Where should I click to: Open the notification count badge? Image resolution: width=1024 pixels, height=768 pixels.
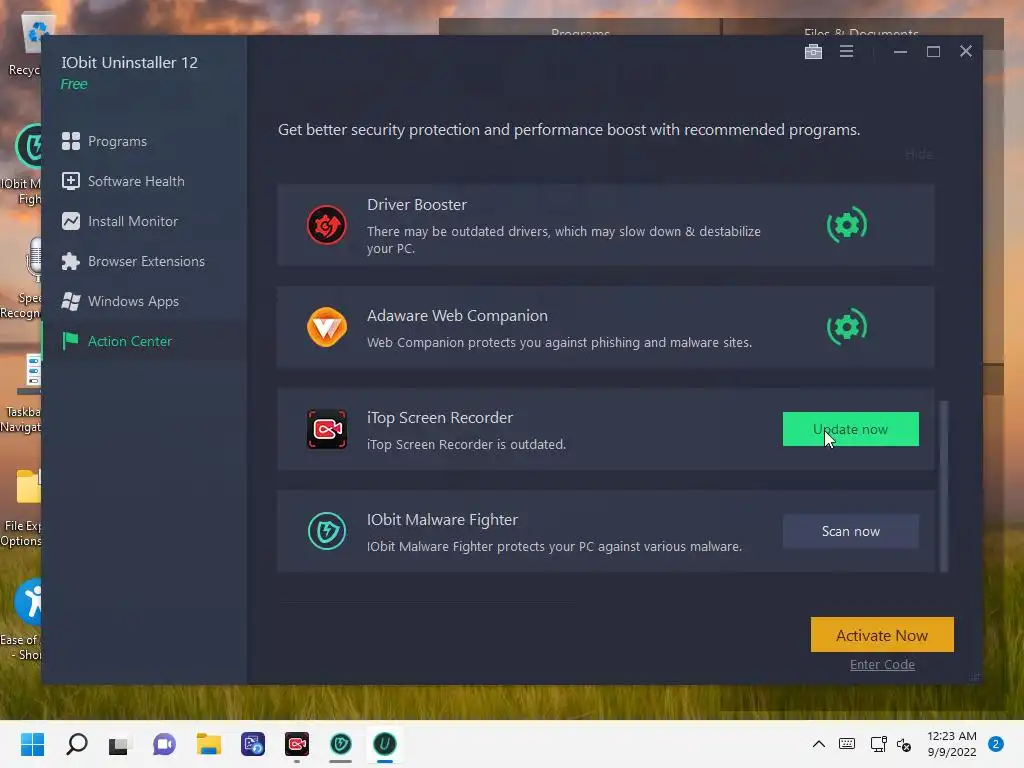pyautogui.click(x=996, y=744)
